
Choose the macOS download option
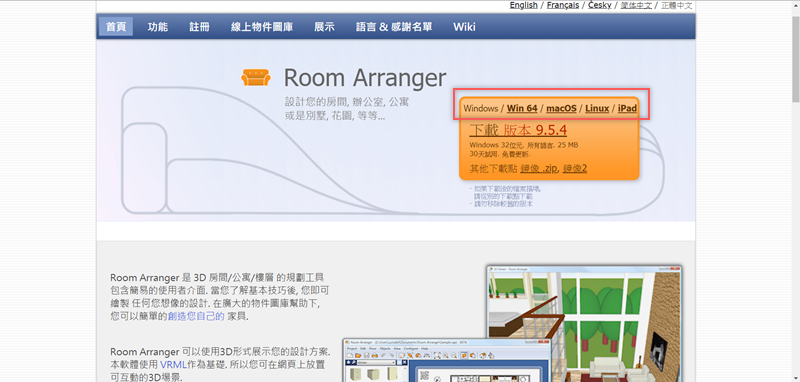click(561, 109)
